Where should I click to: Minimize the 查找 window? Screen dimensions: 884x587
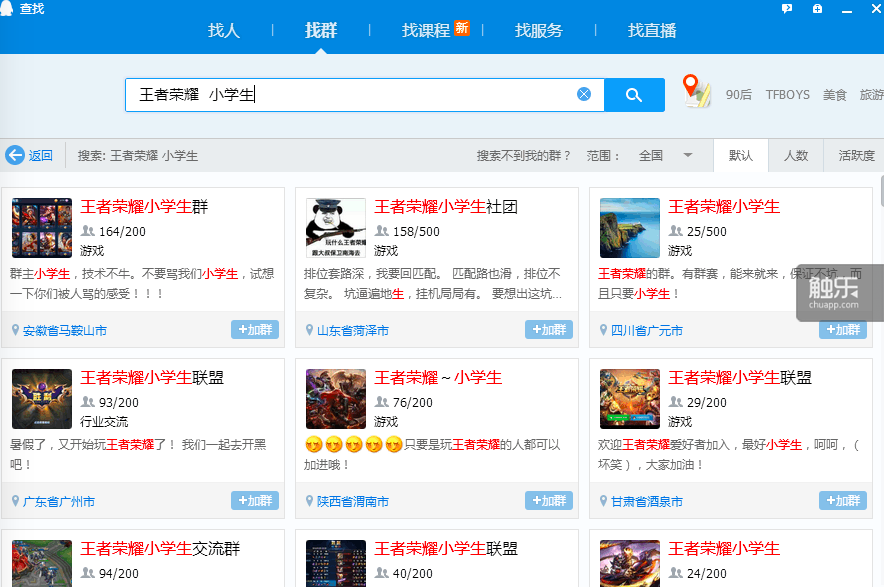click(x=847, y=10)
